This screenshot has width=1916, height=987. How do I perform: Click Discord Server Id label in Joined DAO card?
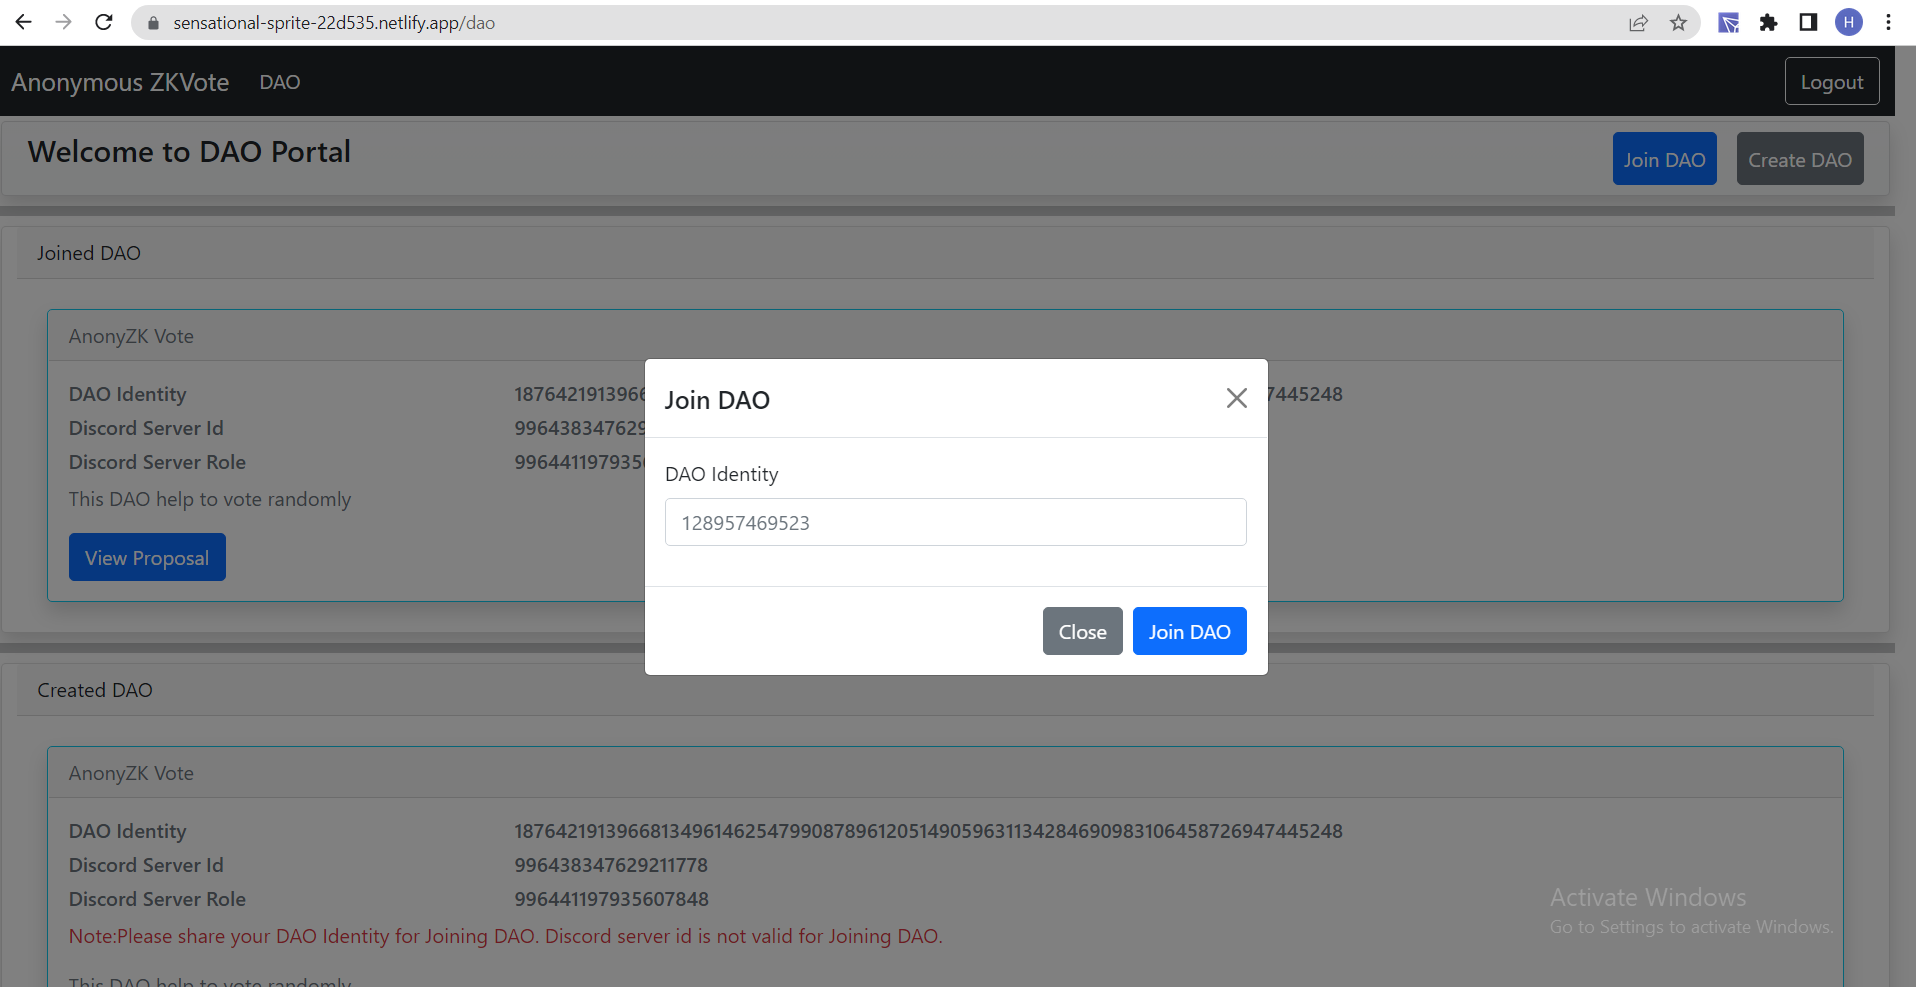click(146, 428)
